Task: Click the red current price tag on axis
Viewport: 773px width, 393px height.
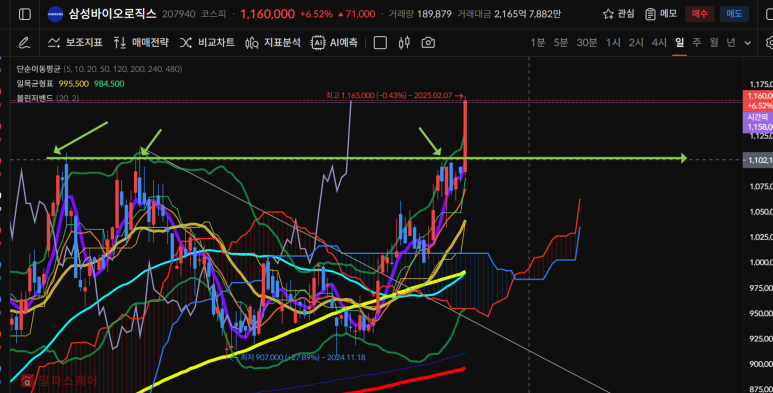Action: click(x=758, y=101)
